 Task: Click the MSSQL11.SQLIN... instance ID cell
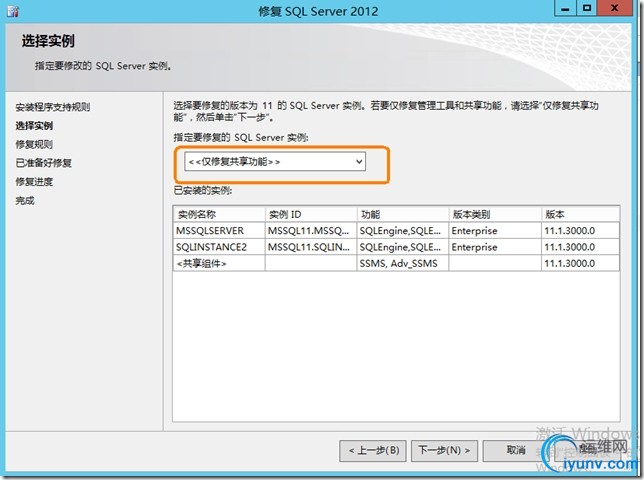[311, 247]
